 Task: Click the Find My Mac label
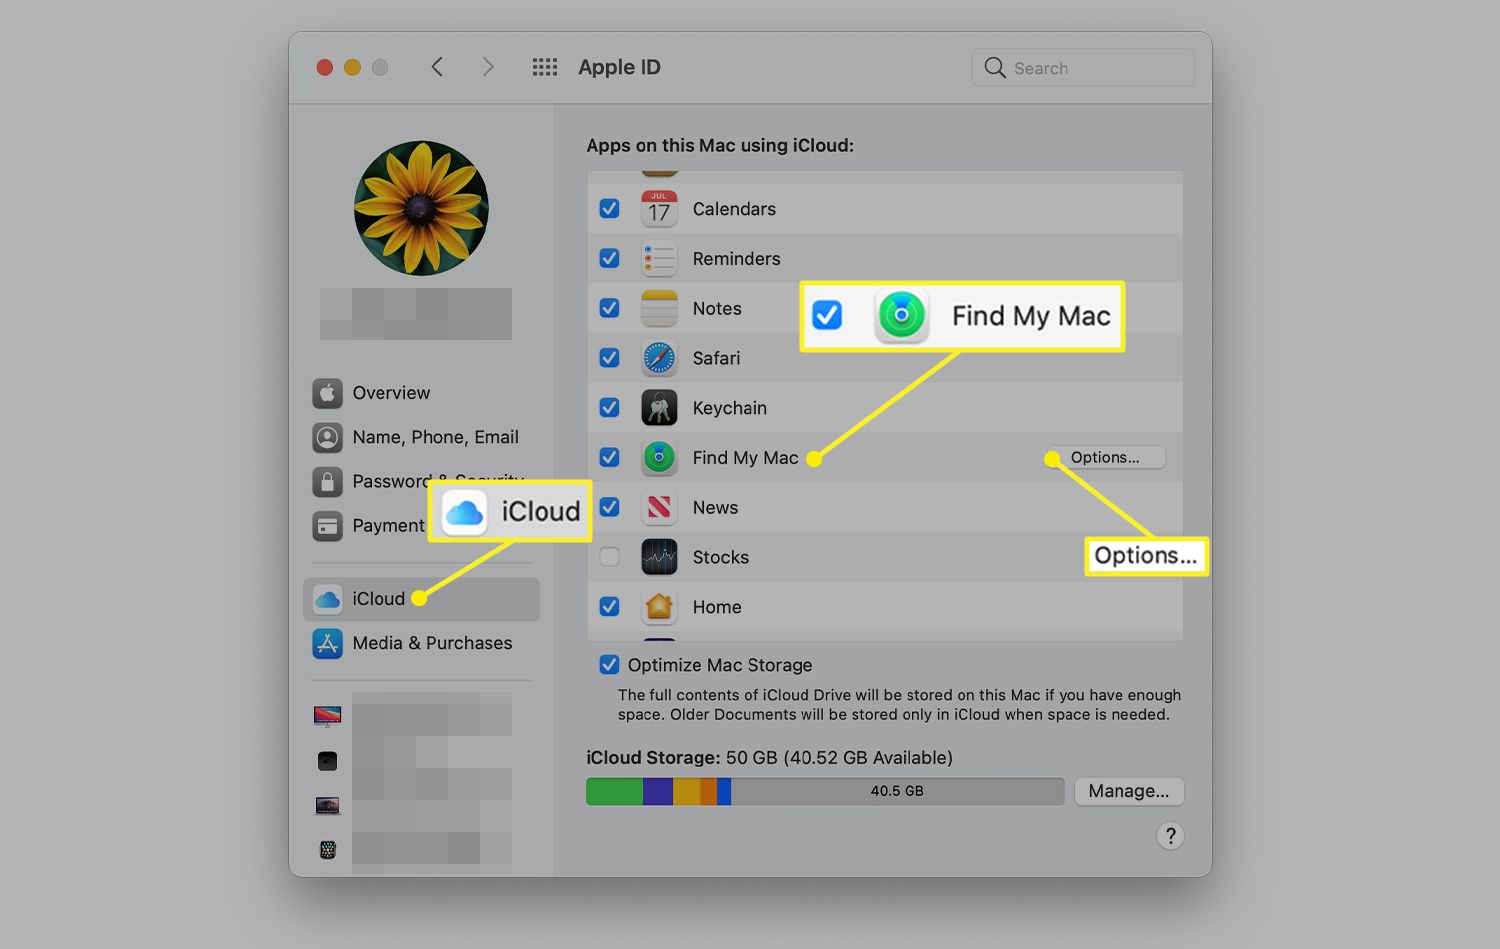click(745, 458)
